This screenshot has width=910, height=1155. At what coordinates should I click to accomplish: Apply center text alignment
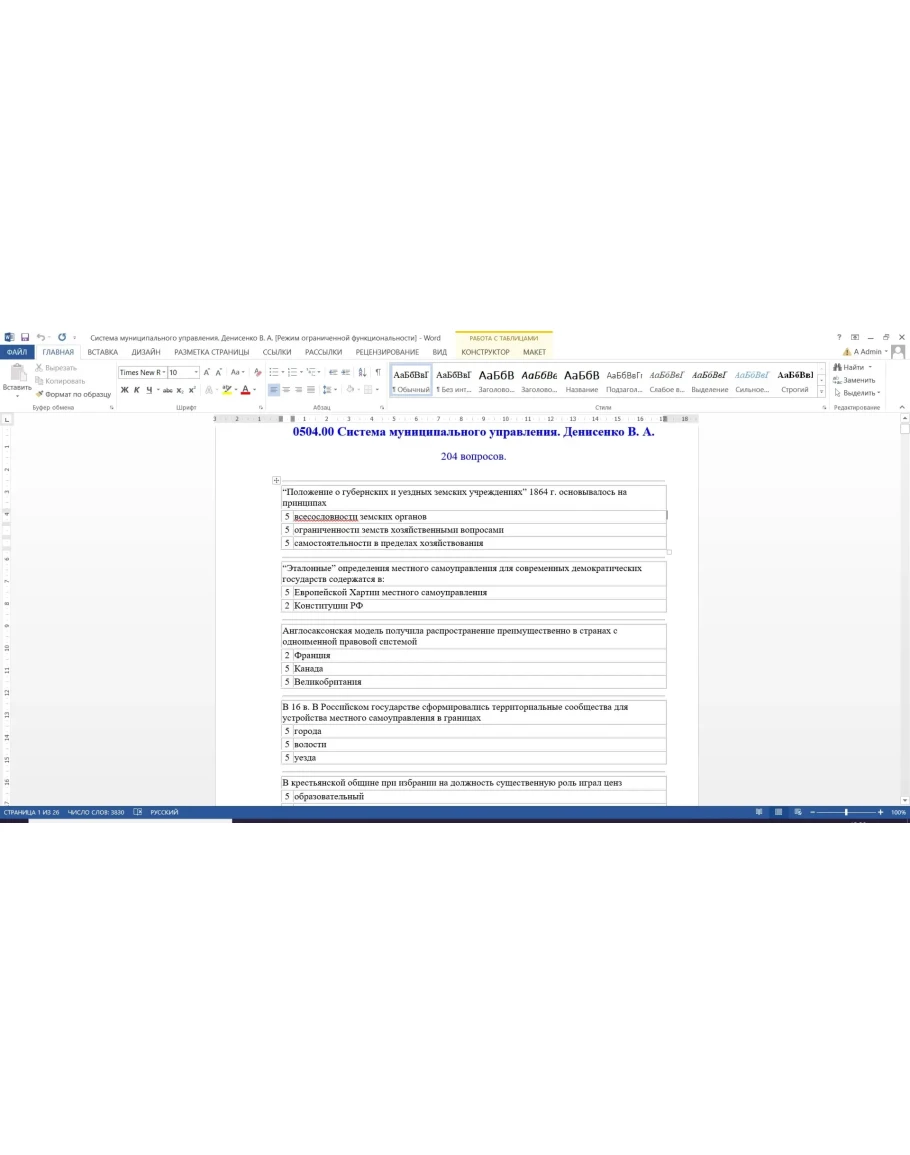286,390
